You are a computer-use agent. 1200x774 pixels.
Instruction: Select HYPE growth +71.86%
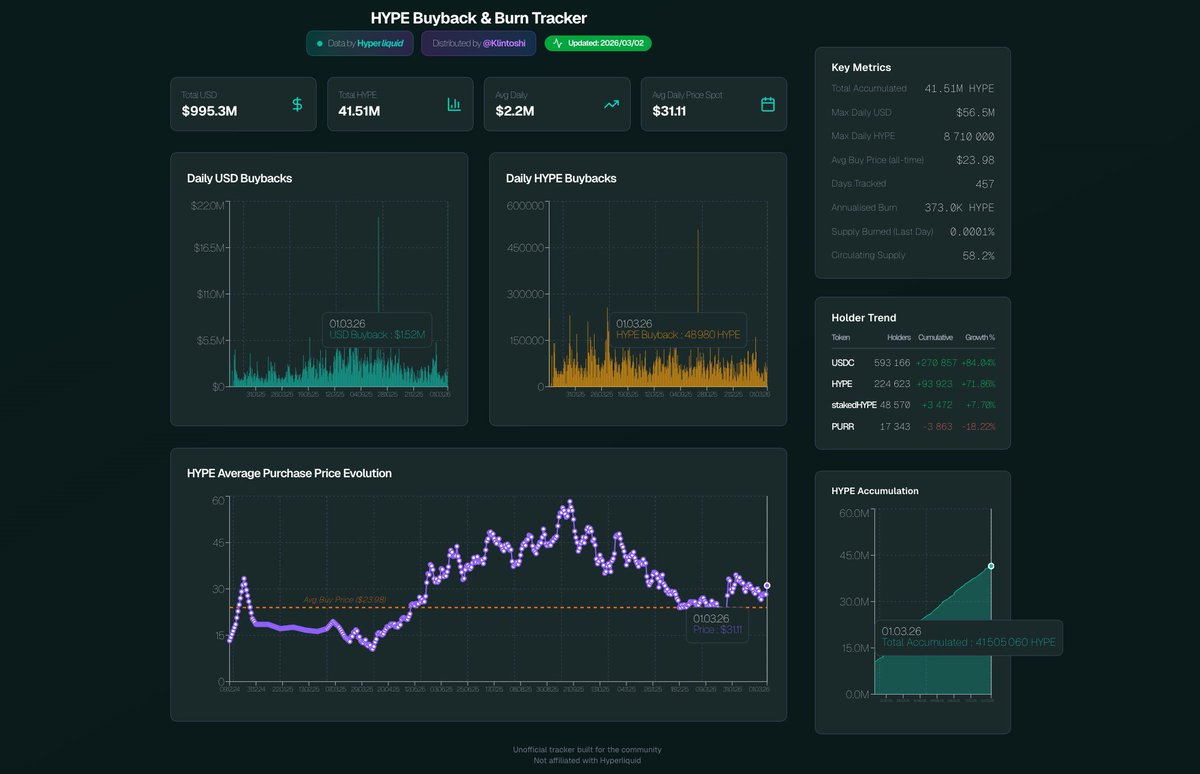click(x=978, y=384)
